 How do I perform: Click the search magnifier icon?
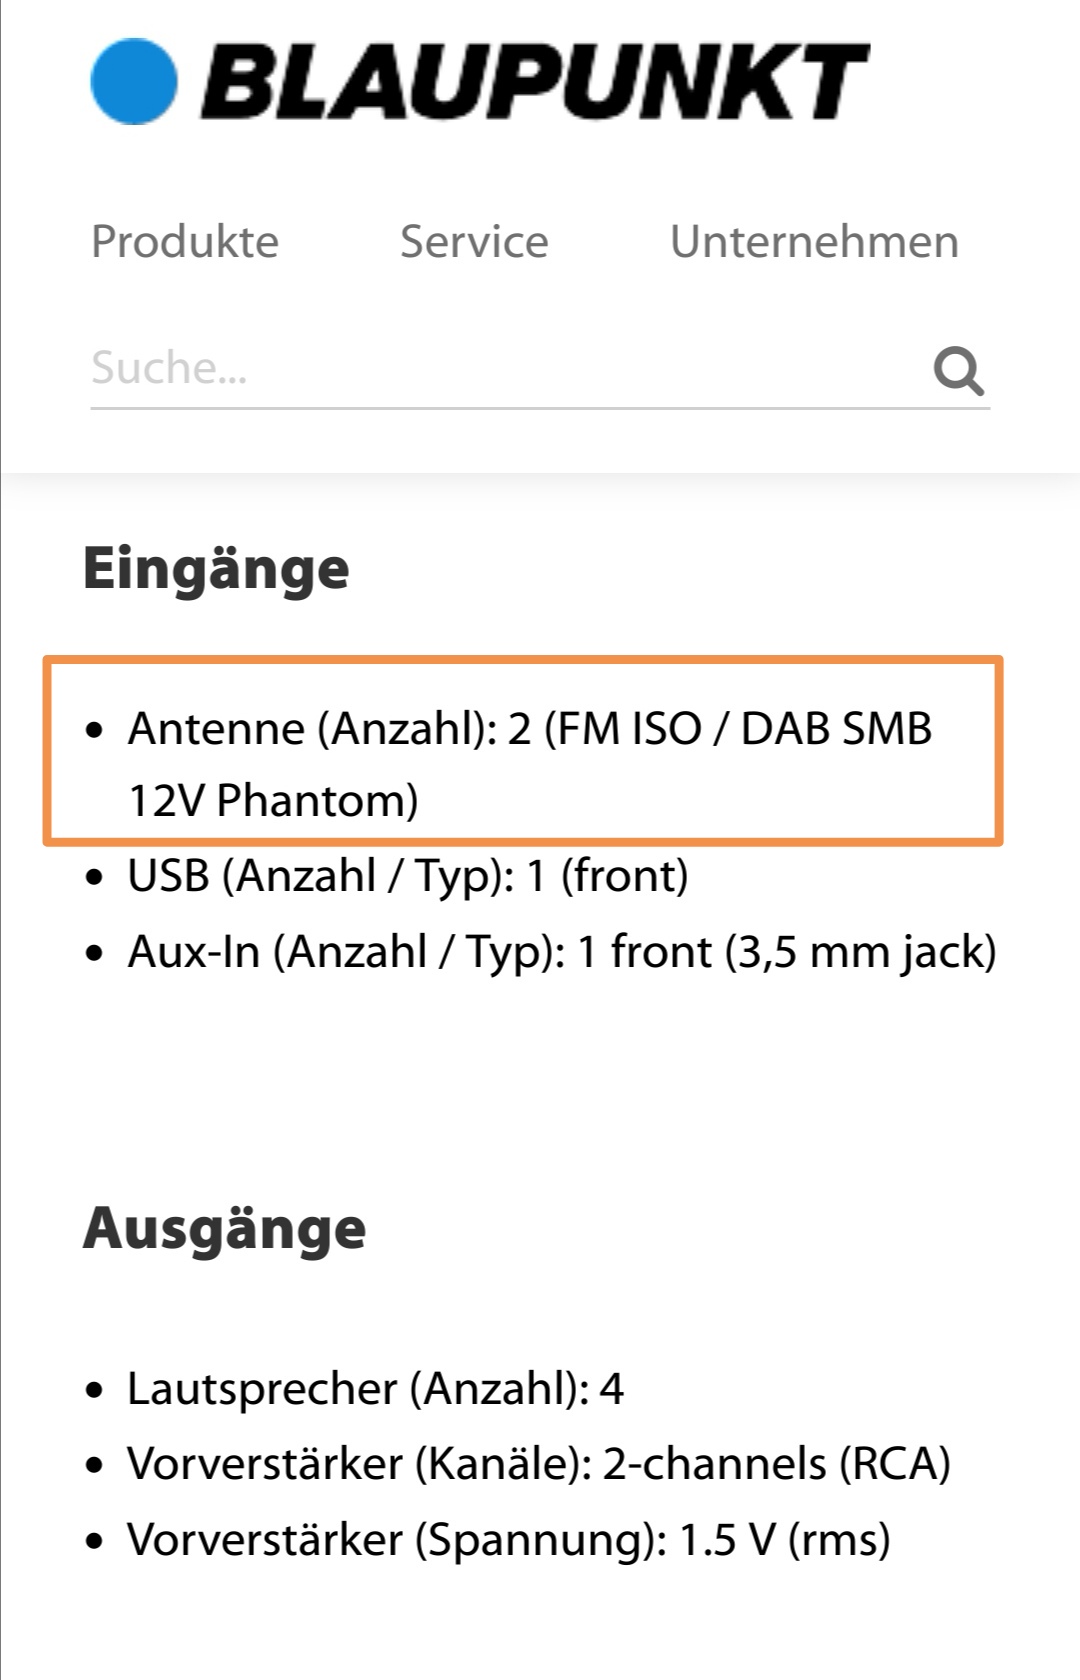click(959, 371)
